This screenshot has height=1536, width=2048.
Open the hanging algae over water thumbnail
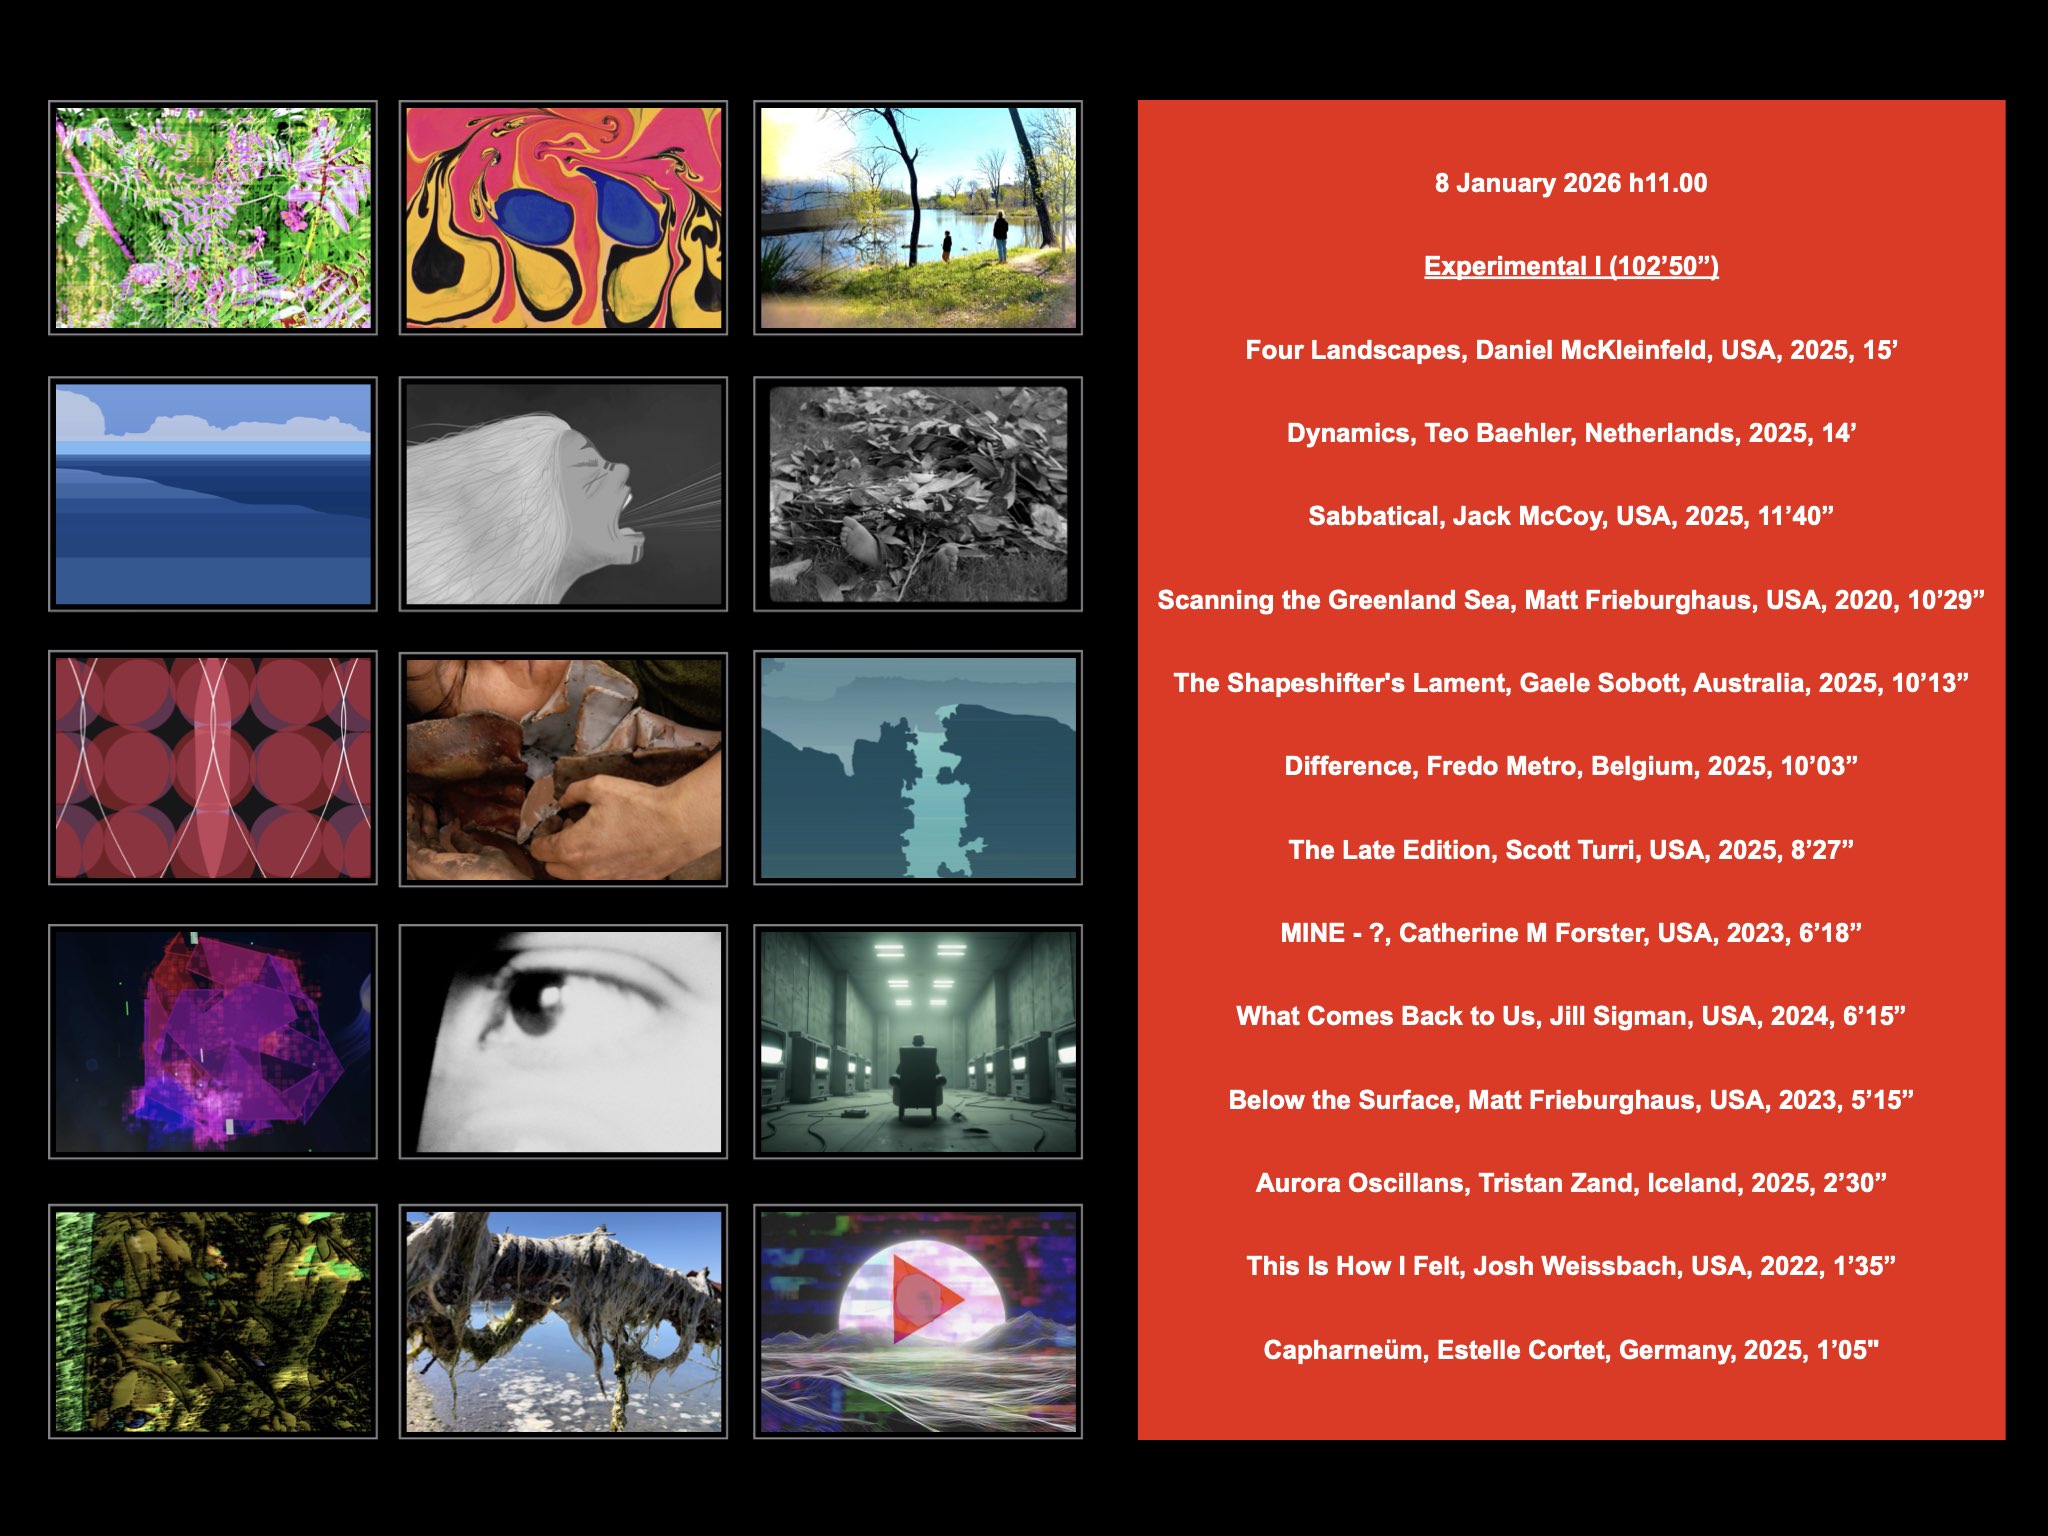pos(563,1321)
